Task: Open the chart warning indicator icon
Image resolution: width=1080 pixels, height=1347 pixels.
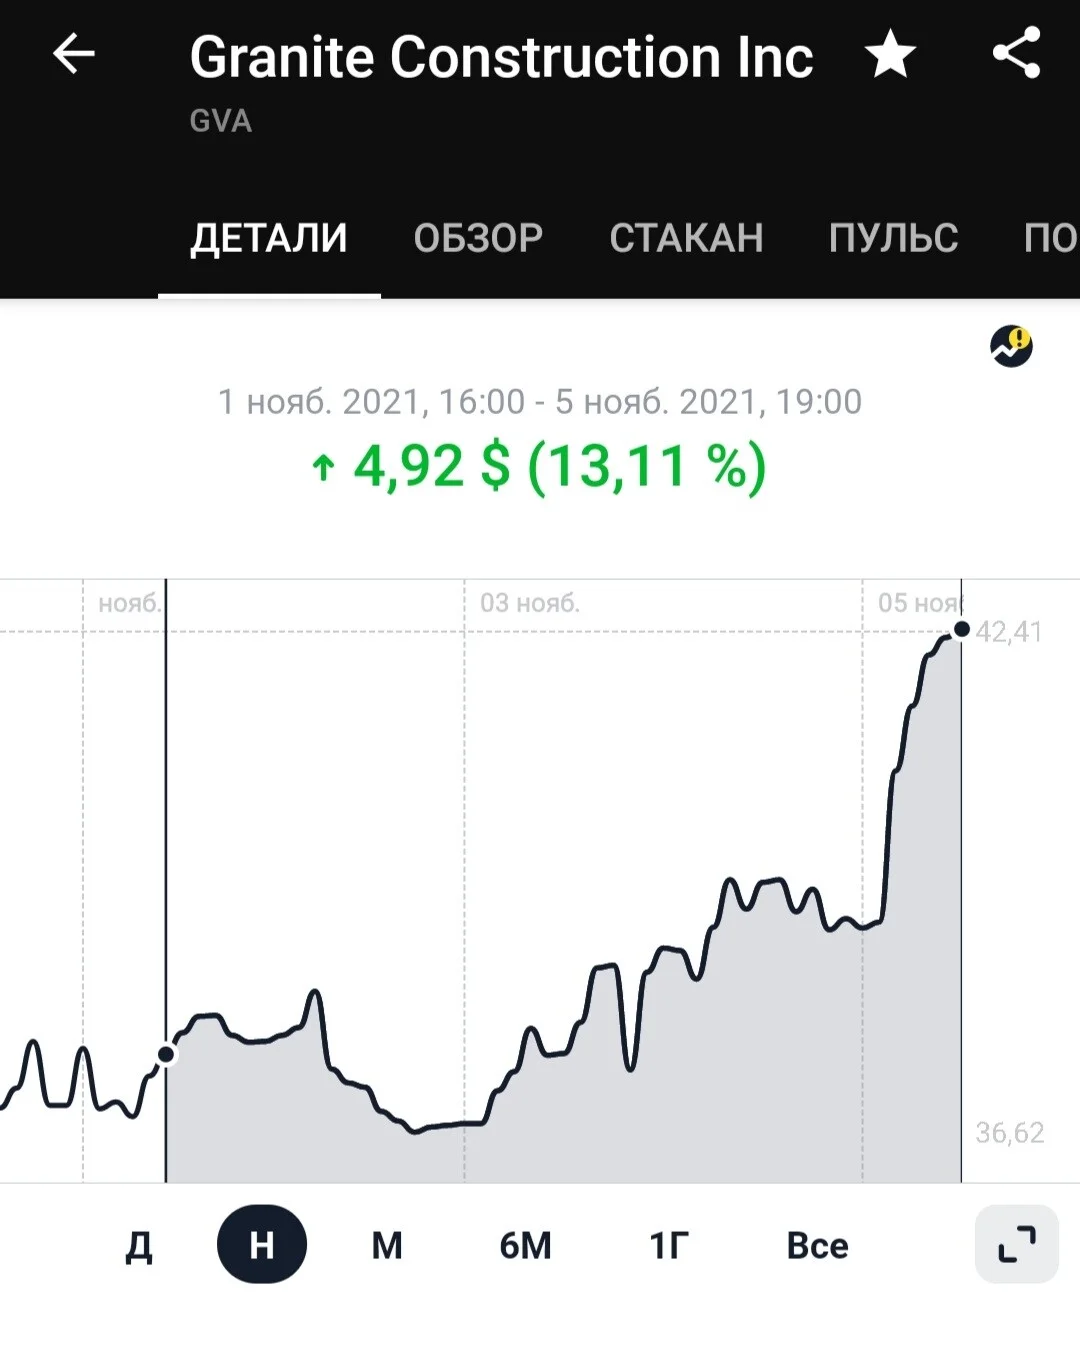Action: pos(1011,346)
